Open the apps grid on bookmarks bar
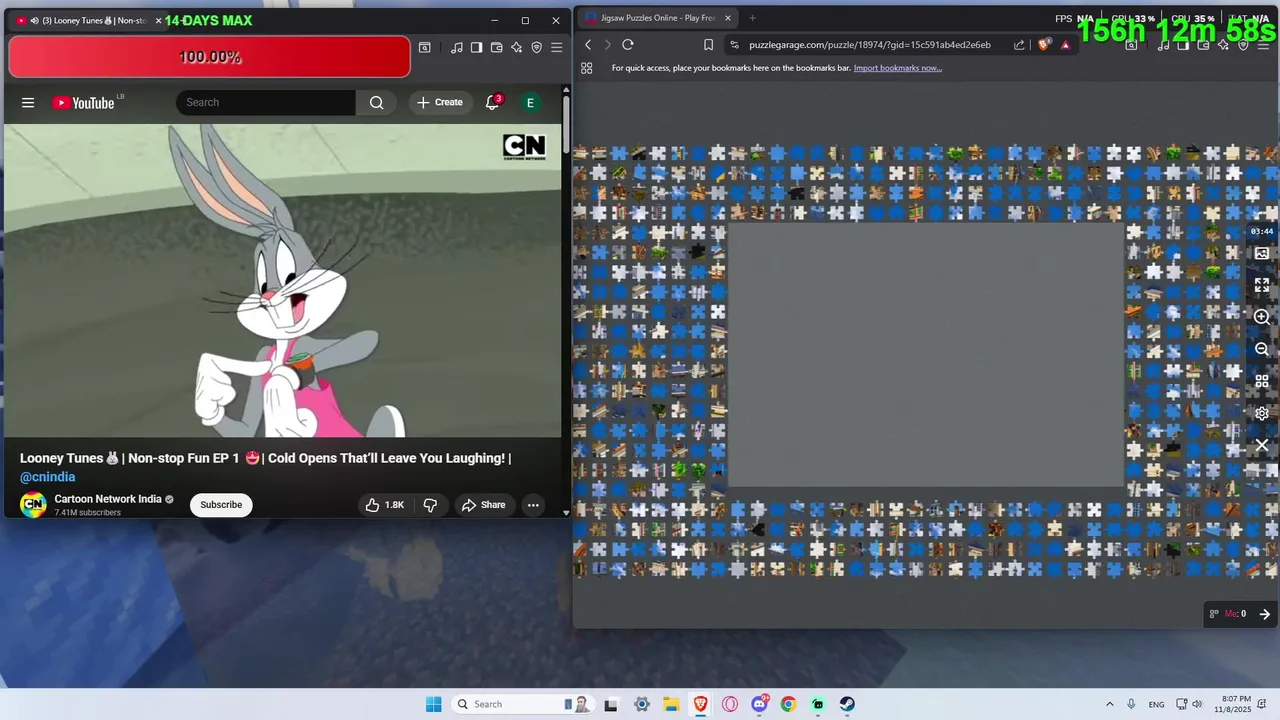The width and height of the screenshot is (1280, 720). click(x=587, y=68)
